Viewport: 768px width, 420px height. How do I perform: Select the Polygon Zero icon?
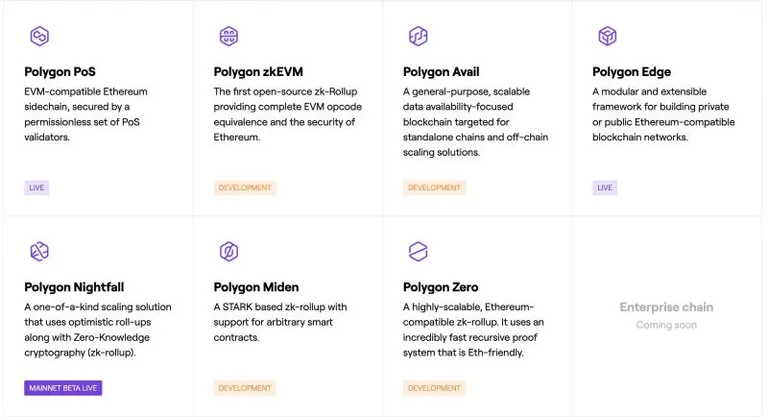click(418, 251)
